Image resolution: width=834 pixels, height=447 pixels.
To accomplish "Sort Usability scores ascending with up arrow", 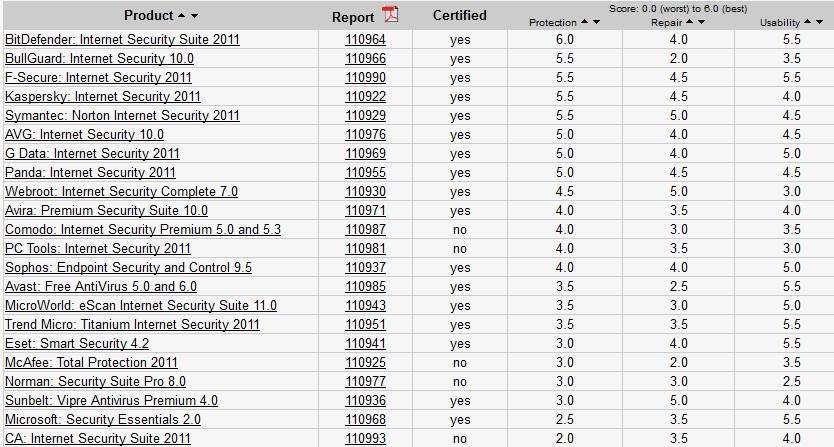I will (x=808, y=22).
